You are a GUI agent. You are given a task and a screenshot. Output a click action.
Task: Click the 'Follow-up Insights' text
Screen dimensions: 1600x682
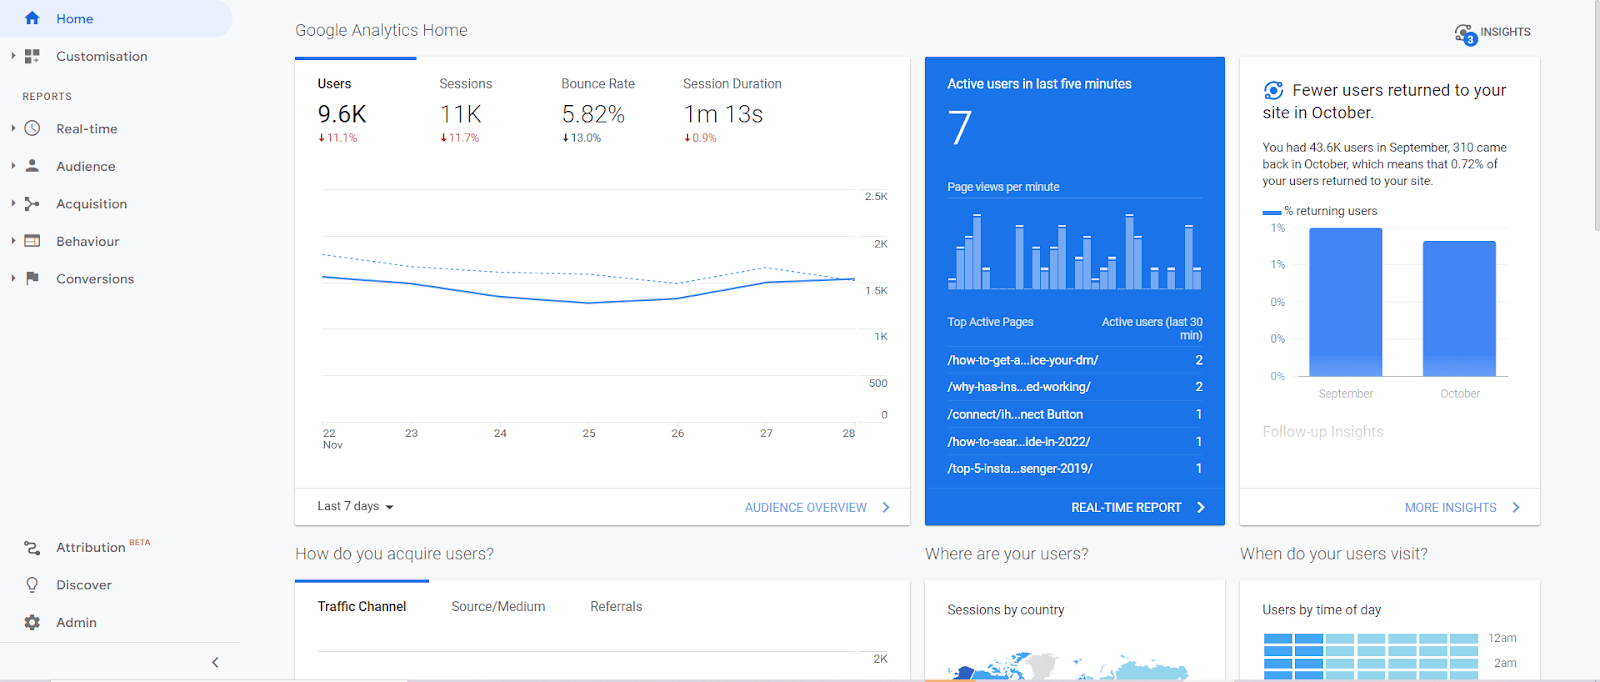click(x=1323, y=431)
